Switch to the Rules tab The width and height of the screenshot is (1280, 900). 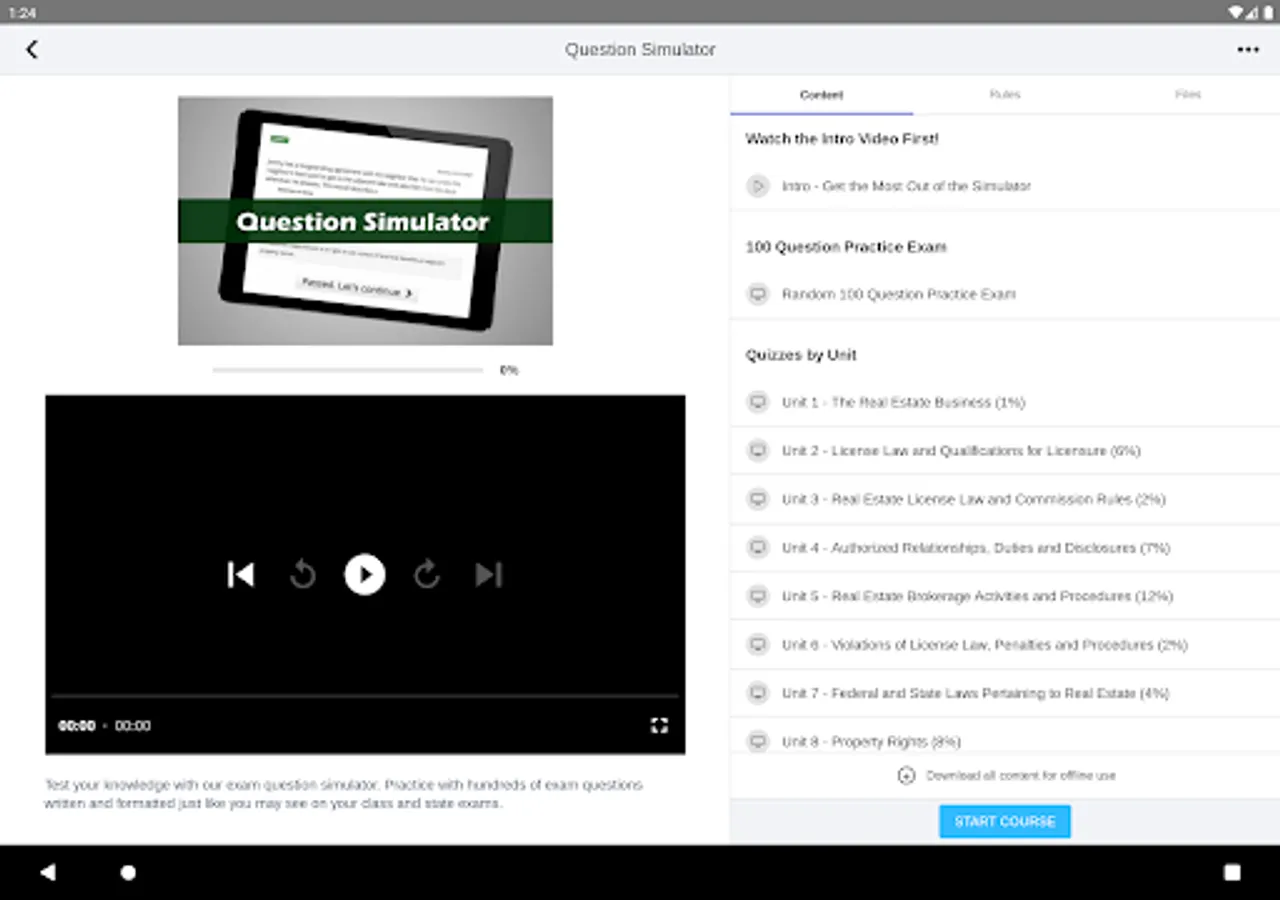pyautogui.click(x=1005, y=94)
